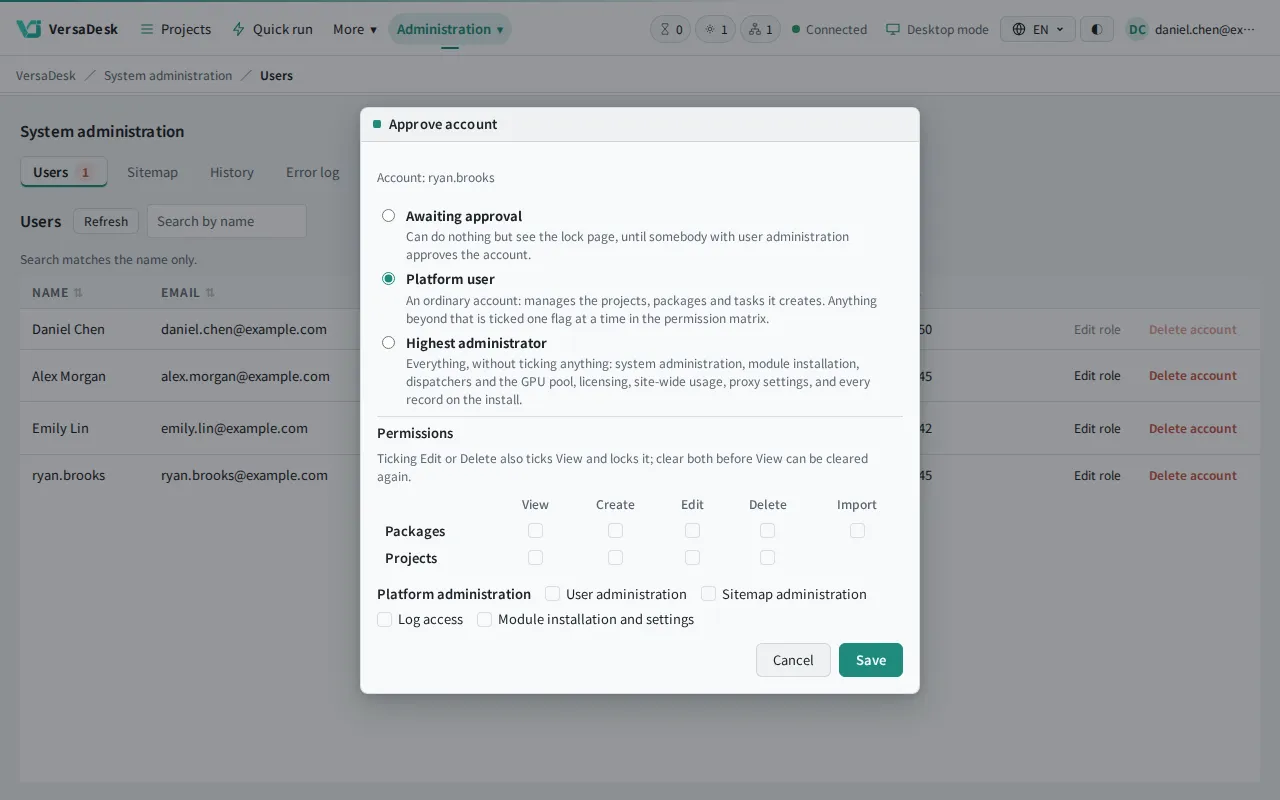Go to System administration breadcrumb
The height and width of the screenshot is (800, 1280).
click(168, 75)
